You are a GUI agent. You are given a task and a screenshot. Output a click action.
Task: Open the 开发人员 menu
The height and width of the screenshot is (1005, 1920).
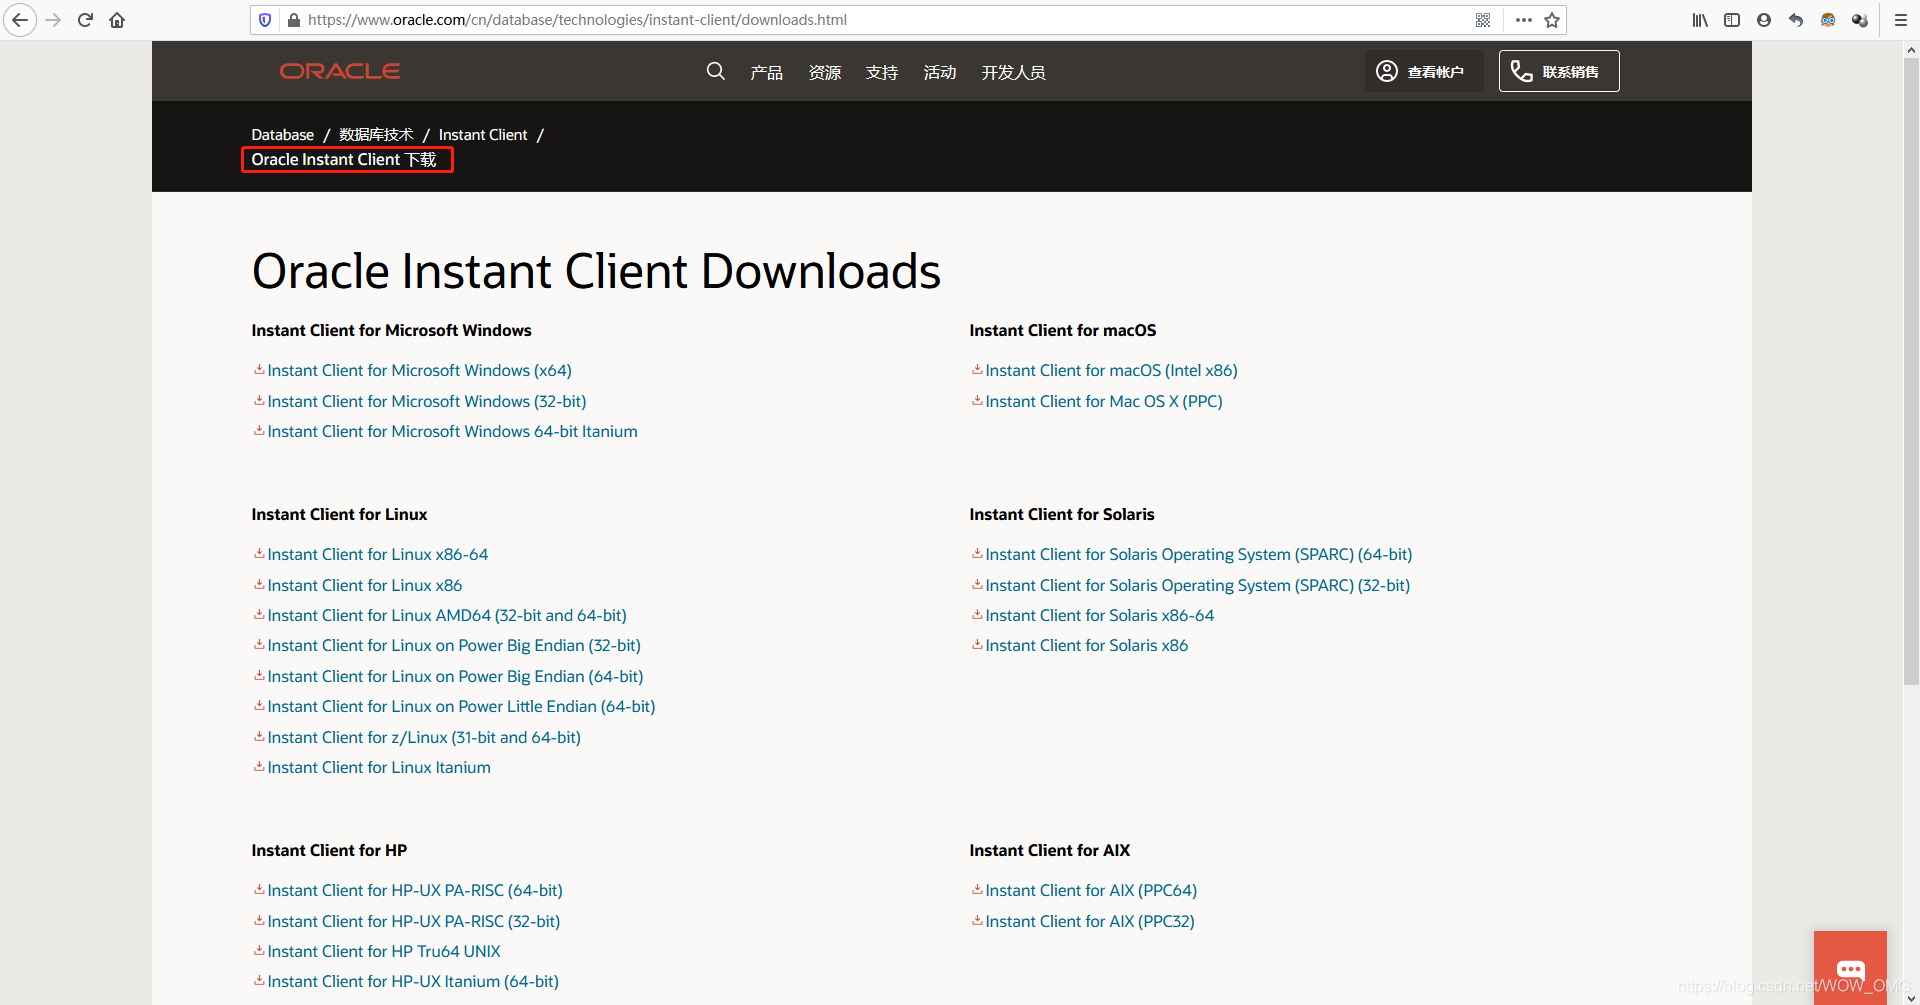[1013, 72]
